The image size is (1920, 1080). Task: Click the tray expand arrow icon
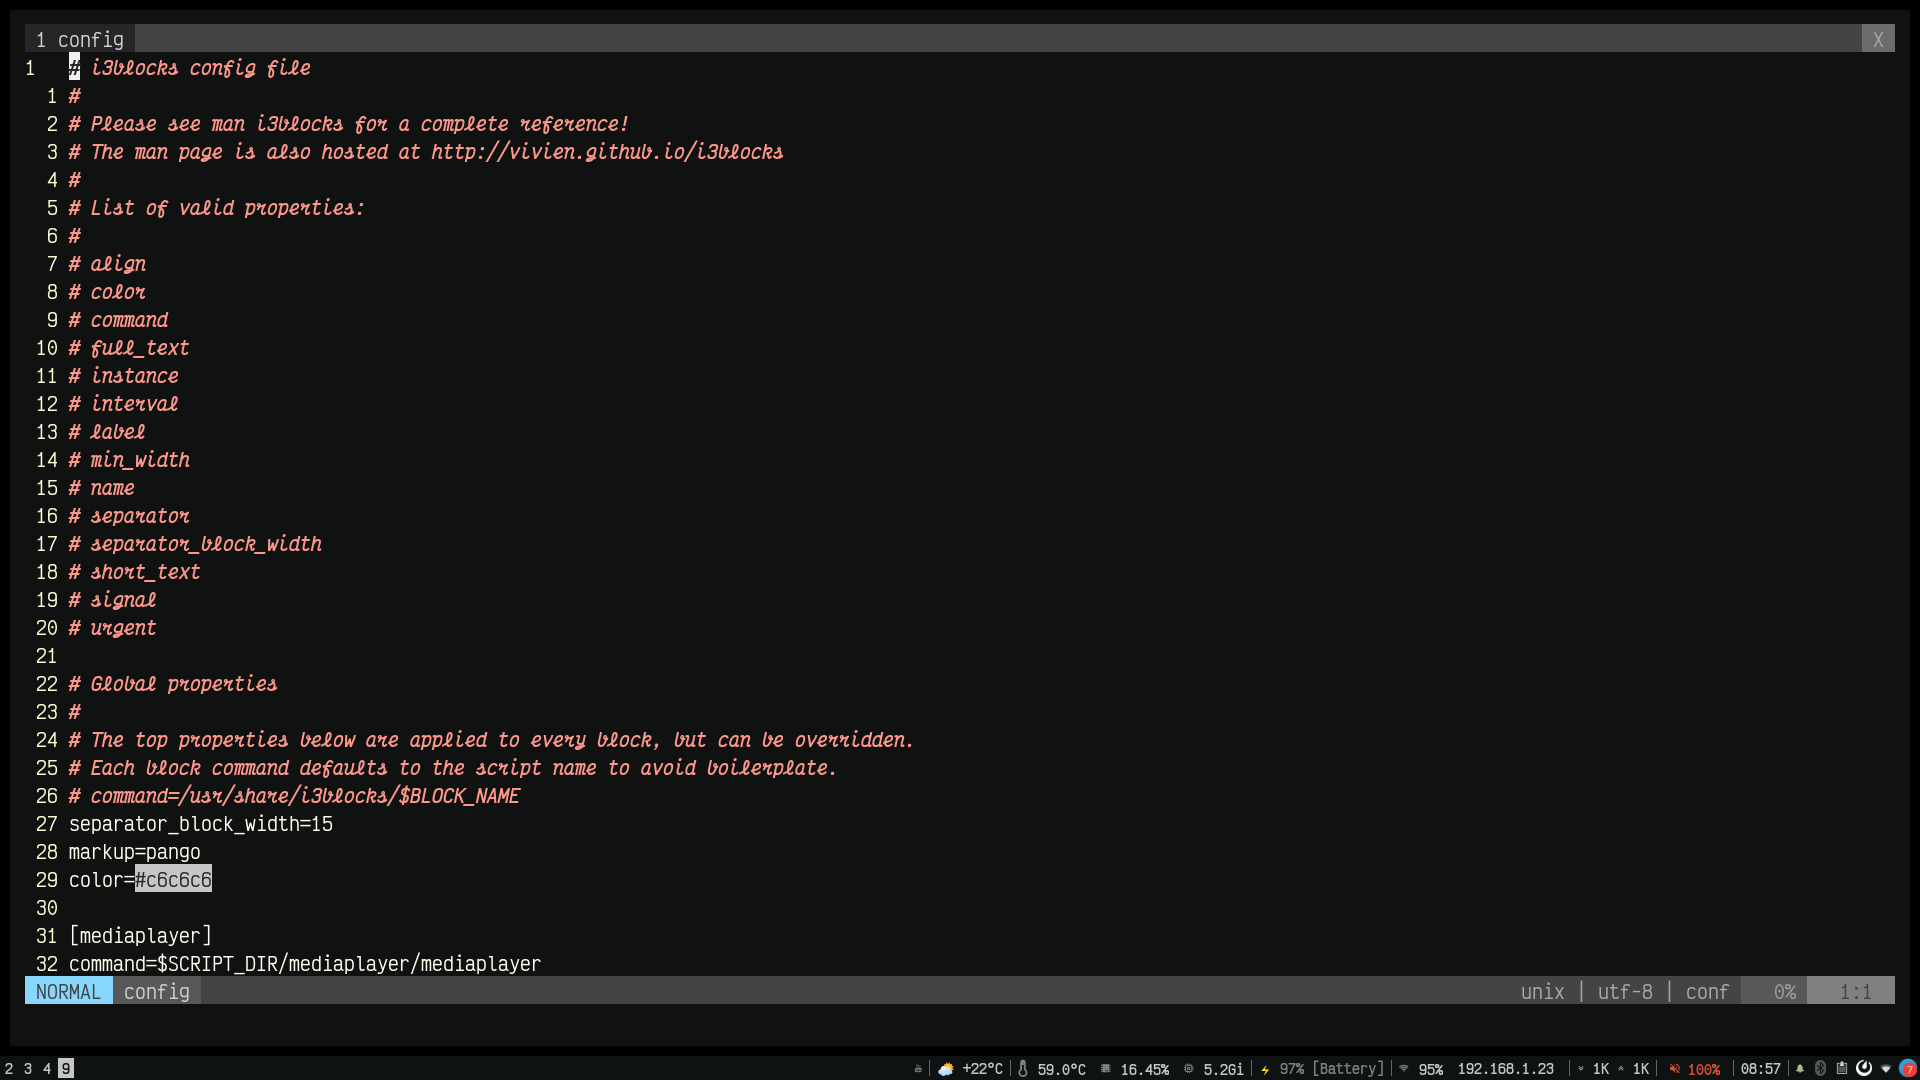1886,1069
